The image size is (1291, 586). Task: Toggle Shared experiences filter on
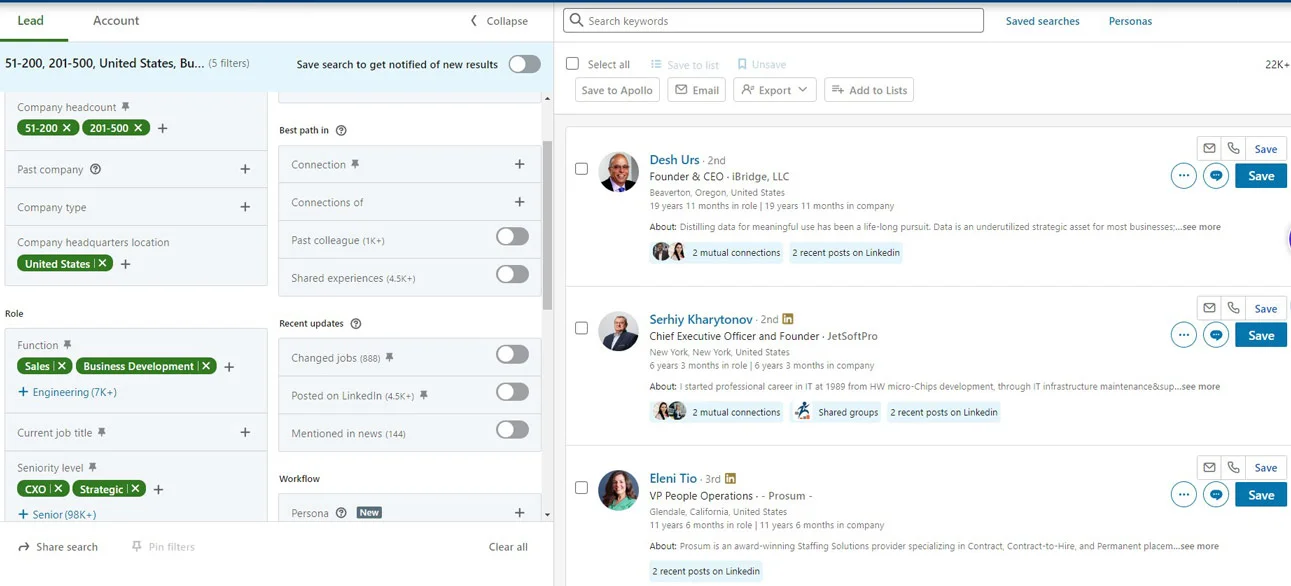click(x=512, y=274)
